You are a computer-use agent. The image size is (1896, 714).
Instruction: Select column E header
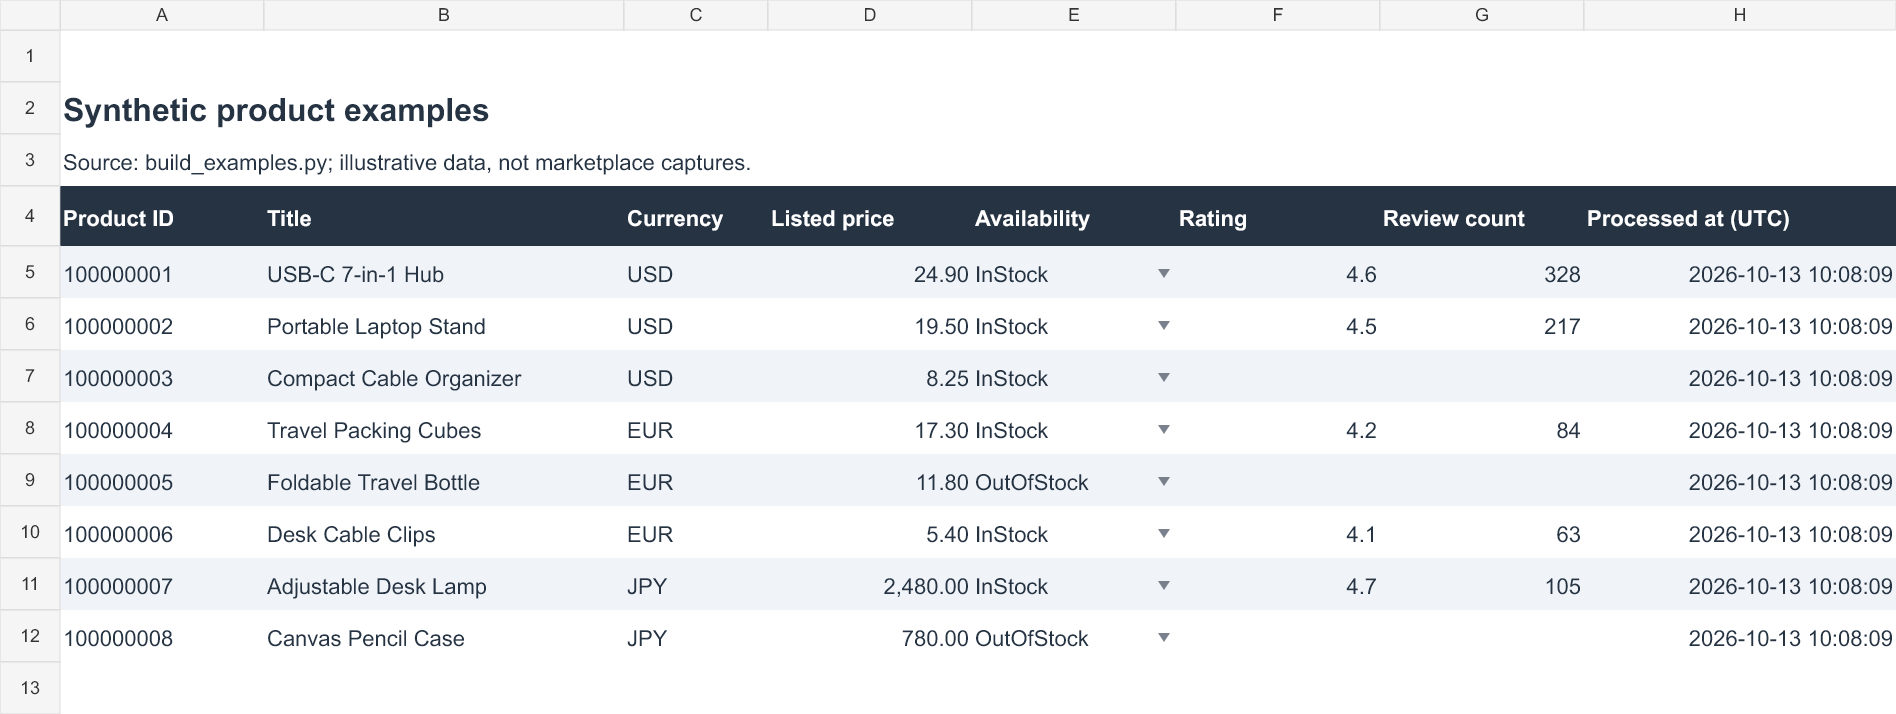click(x=1074, y=15)
